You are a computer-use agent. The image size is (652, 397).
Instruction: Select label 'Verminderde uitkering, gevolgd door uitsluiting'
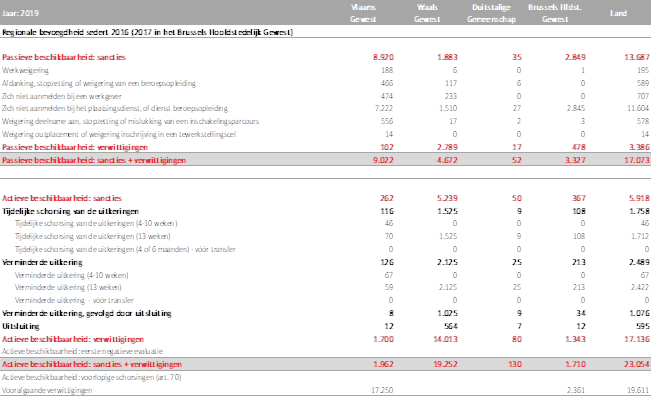pyautogui.click(x=86, y=313)
